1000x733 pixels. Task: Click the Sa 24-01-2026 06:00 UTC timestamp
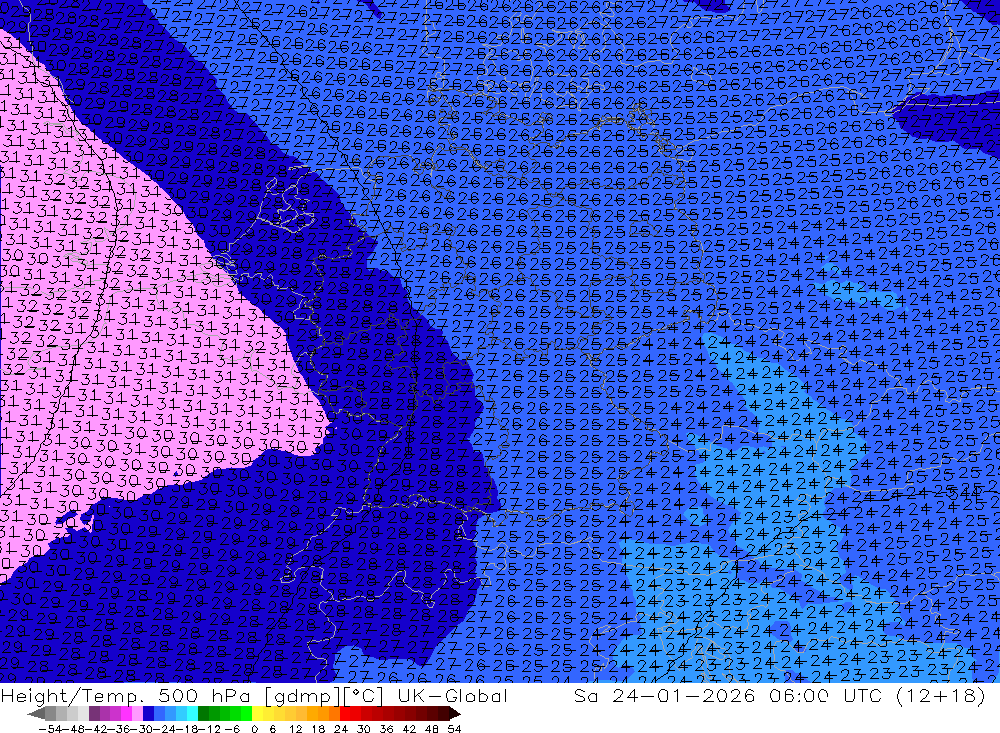click(727, 695)
